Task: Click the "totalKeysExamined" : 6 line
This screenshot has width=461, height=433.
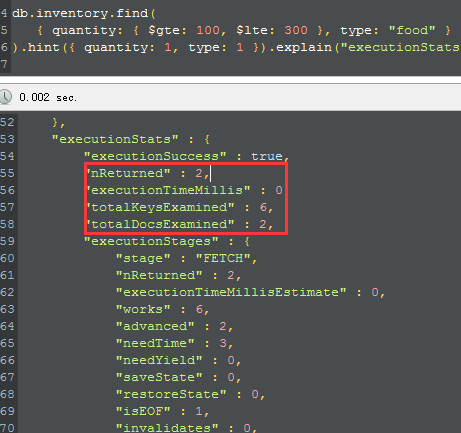Action: 180,207
